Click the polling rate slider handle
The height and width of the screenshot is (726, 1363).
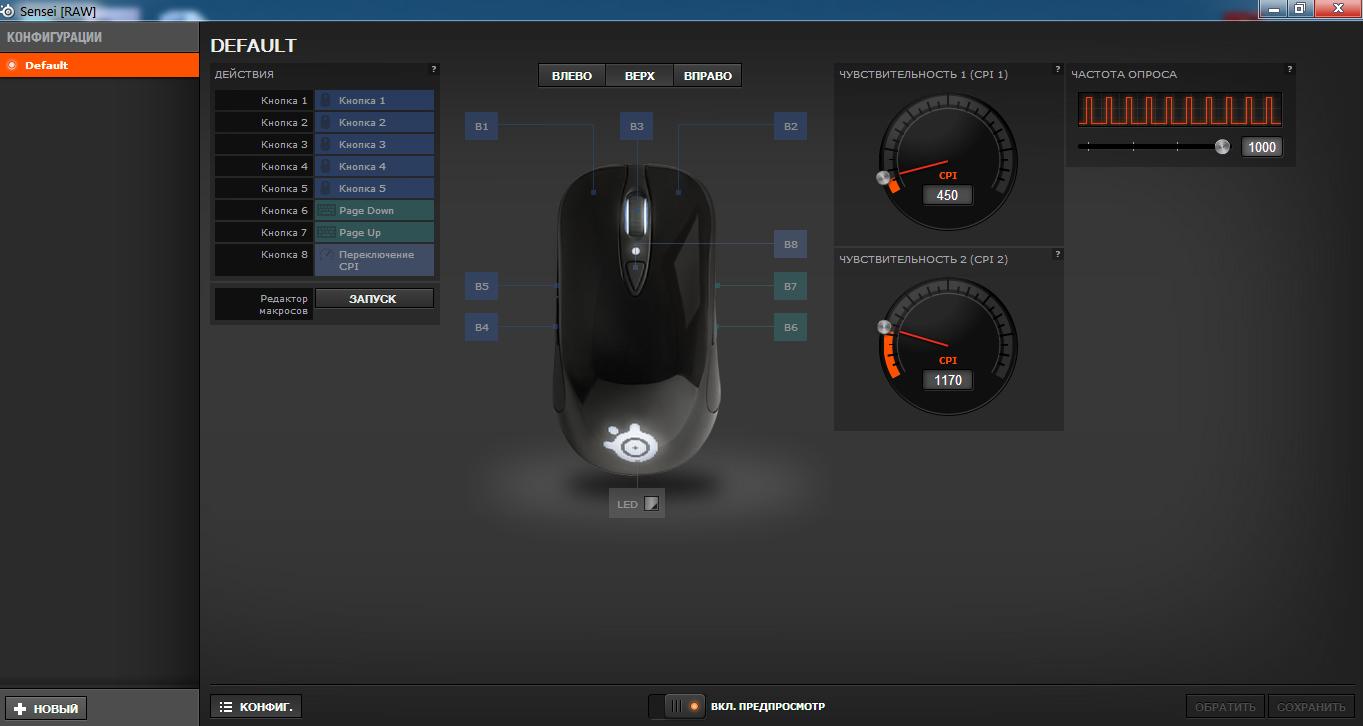coord(1222,146)
